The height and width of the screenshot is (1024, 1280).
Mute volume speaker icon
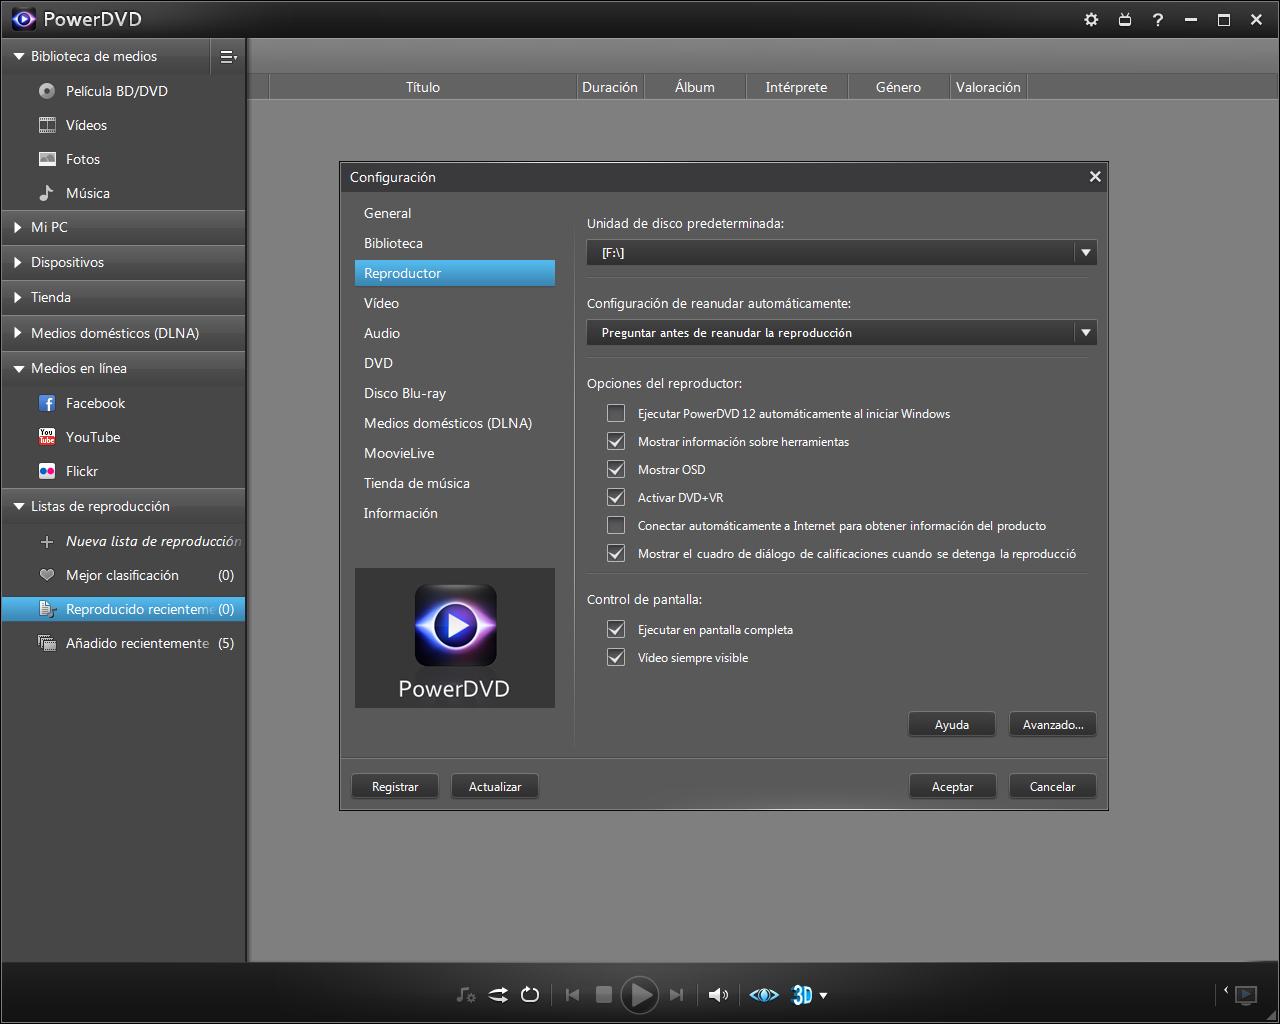pyautogui.click(x=718, y=994)
